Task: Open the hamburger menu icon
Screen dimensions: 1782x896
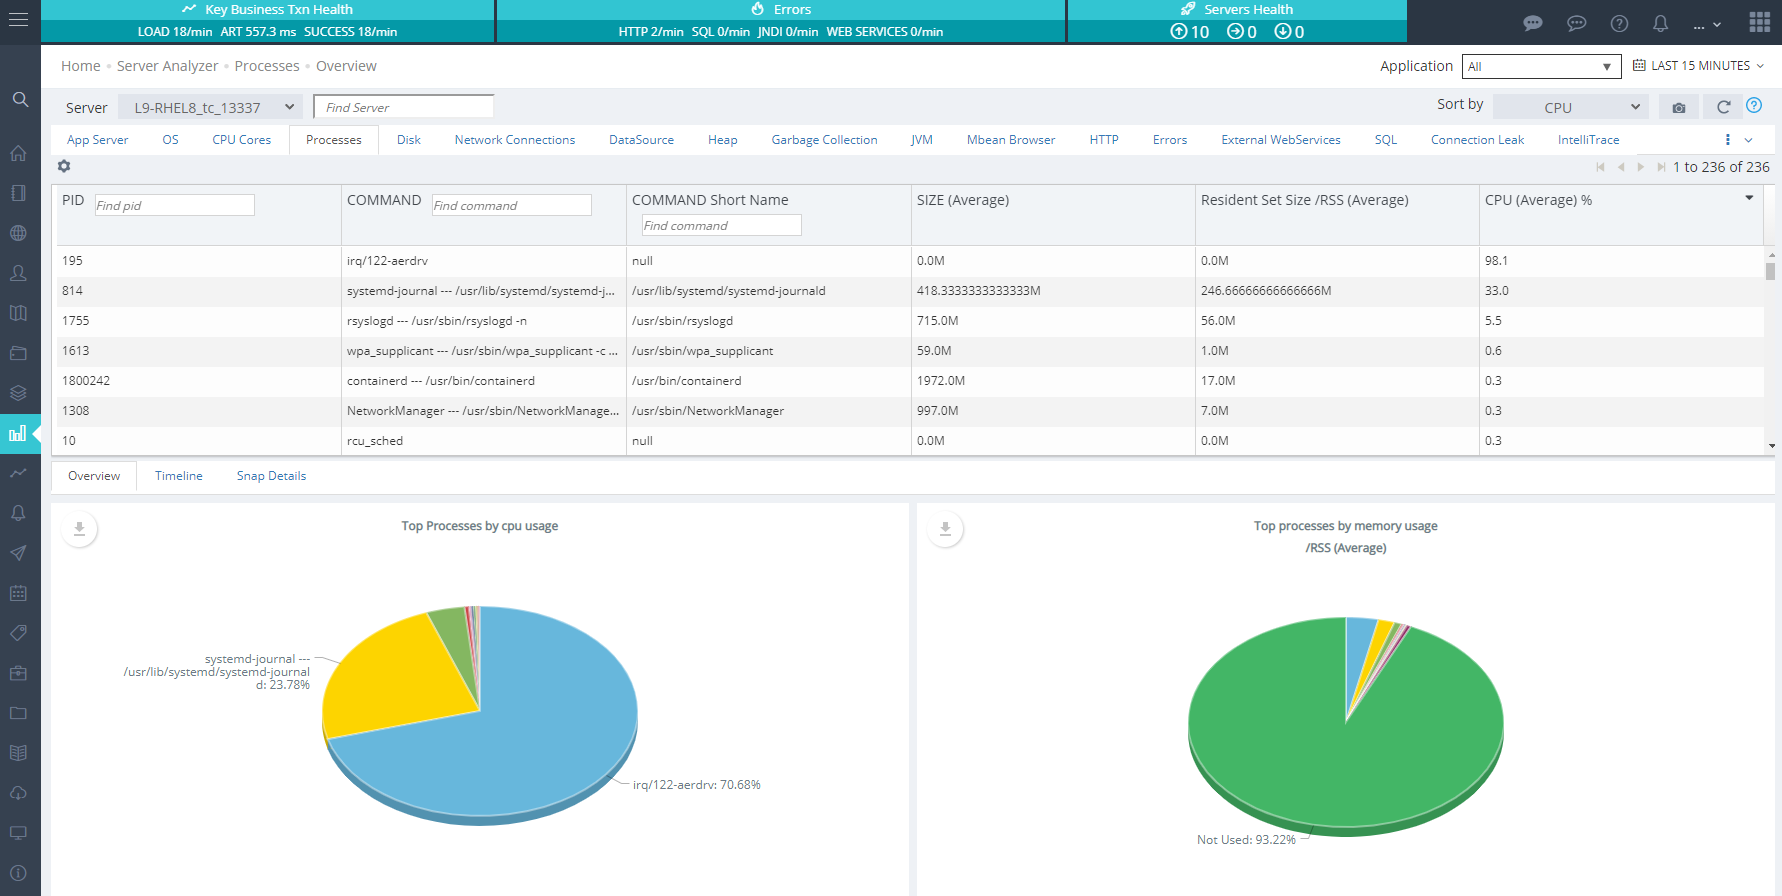Action: point(19,20)
